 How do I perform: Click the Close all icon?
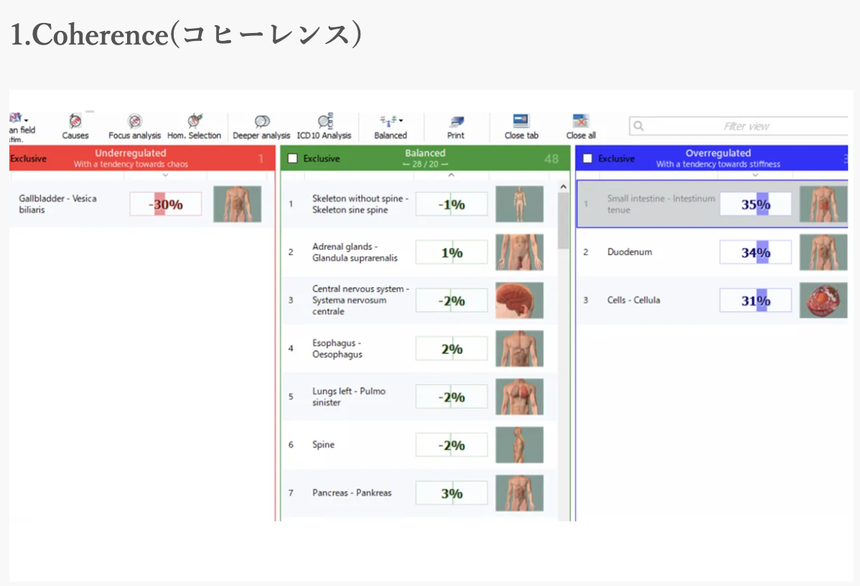[580, 125]
